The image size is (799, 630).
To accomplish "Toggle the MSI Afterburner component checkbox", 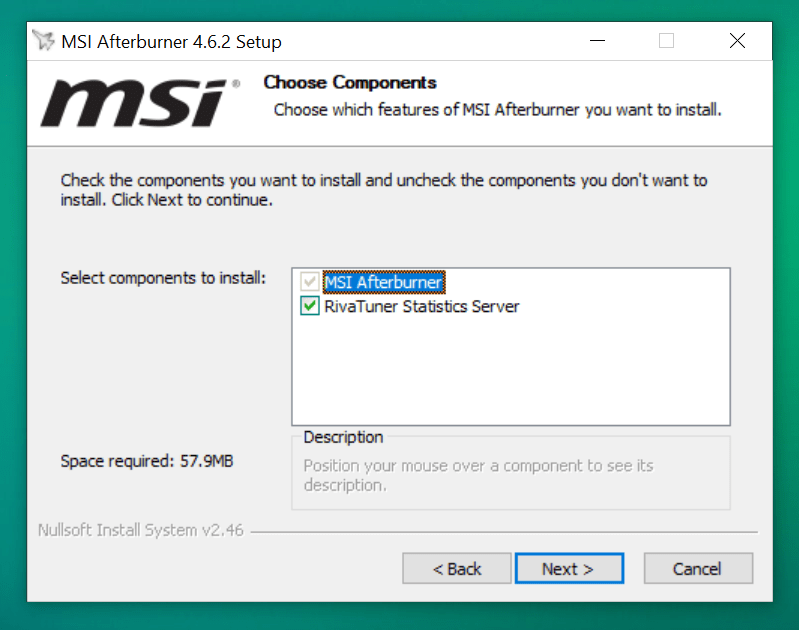I will 309,282.
